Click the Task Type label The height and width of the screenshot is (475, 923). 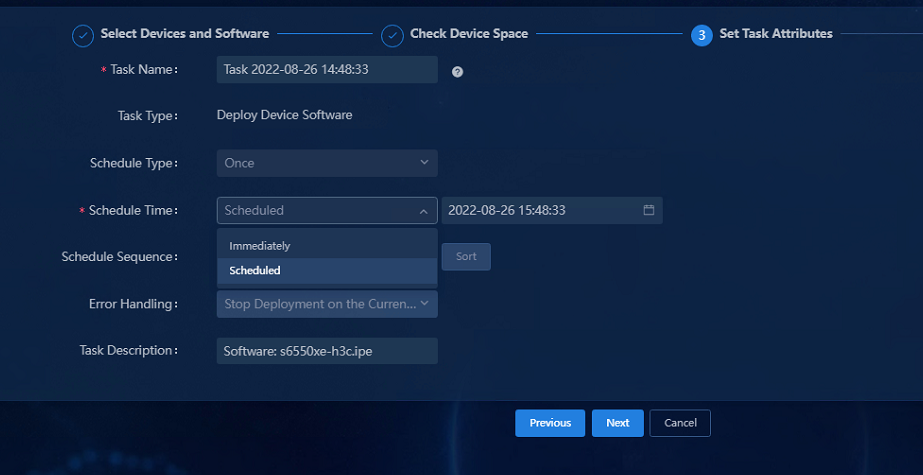(x=147, y=116)
